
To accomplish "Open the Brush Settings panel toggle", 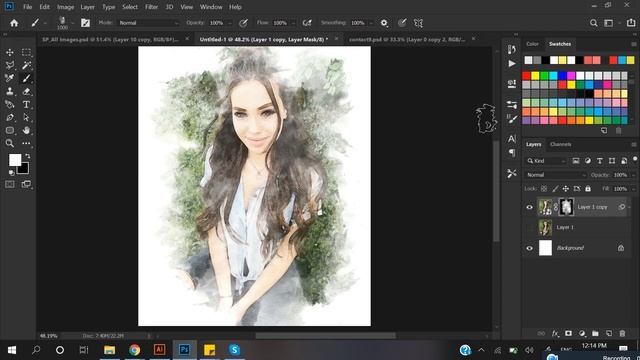I will (85, 23).
